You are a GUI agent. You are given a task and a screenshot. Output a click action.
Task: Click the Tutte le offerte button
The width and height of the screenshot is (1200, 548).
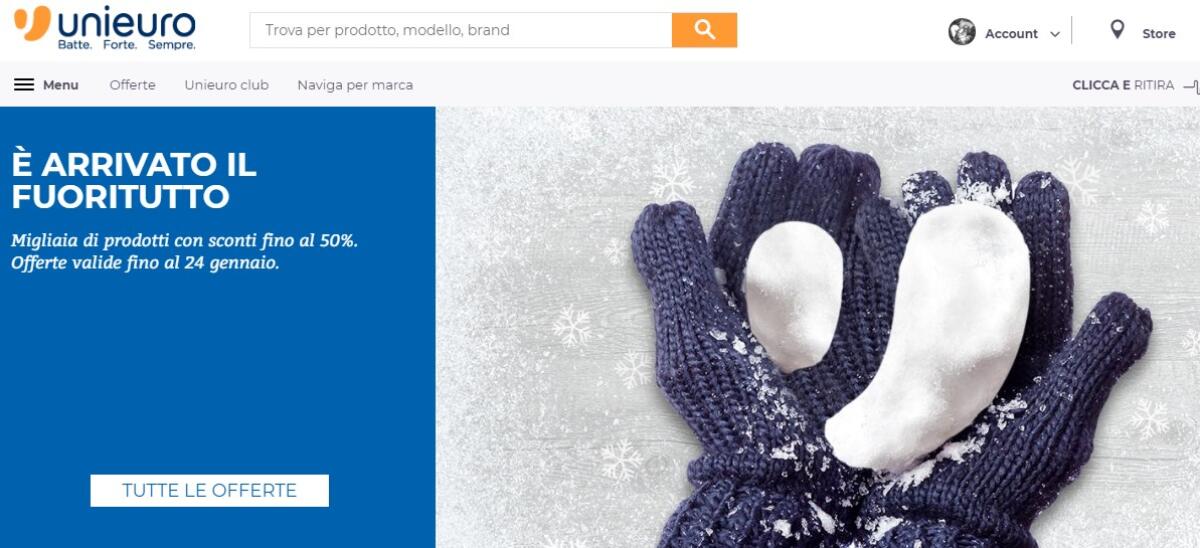tap(209, 490)
